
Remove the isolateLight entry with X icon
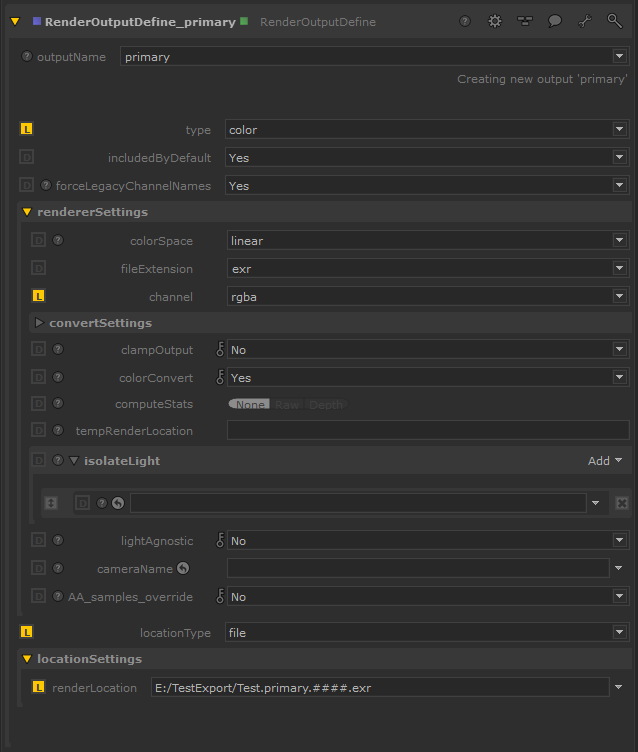622,503
